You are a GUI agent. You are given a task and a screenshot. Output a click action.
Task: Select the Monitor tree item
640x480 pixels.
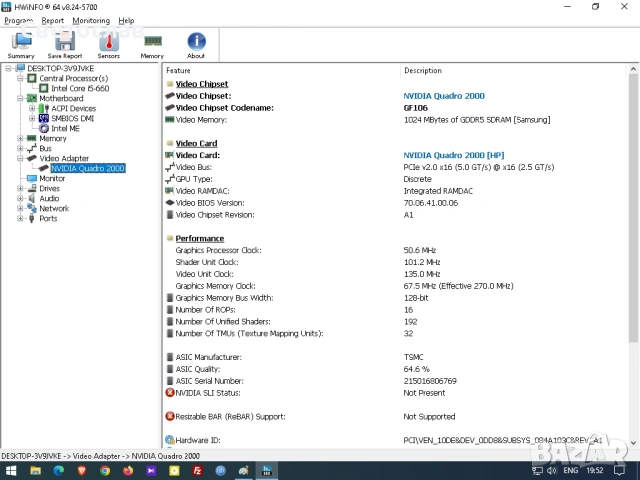52,178
